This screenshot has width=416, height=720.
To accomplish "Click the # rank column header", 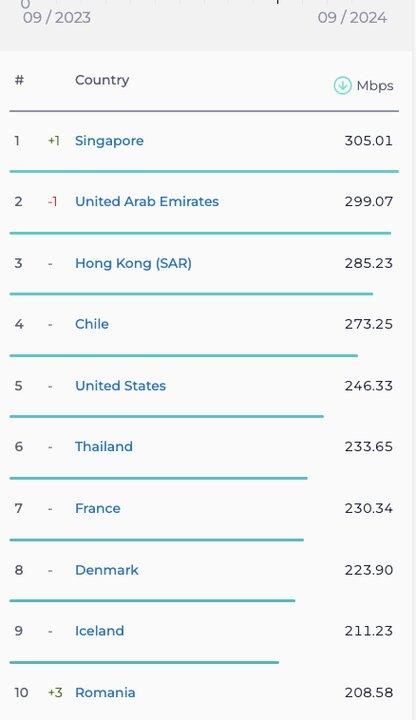I will [x=19, y=80].
